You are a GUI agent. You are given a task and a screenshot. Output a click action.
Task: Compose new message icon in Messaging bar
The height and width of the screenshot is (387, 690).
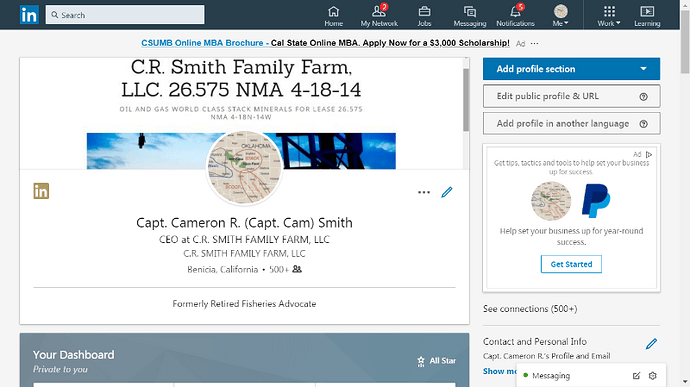coord(636,376)
